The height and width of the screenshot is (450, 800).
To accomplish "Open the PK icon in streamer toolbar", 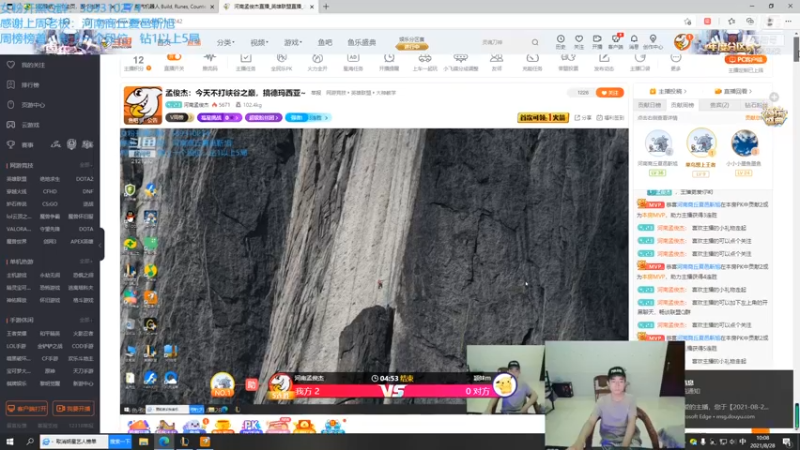I will (281, 58).
